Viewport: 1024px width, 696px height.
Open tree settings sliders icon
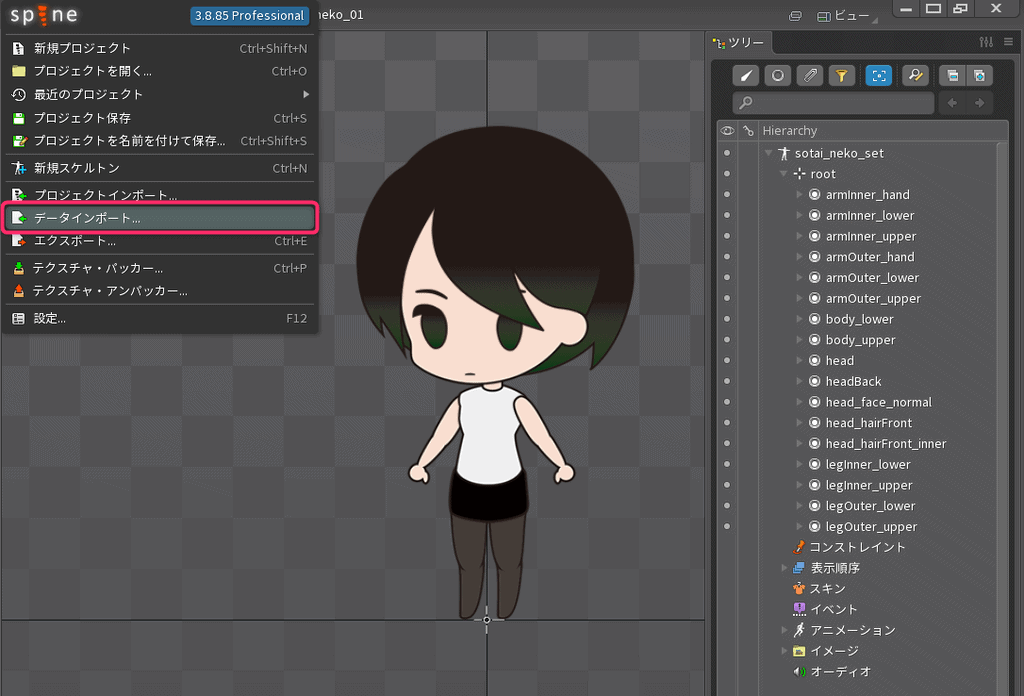(986, 42)
